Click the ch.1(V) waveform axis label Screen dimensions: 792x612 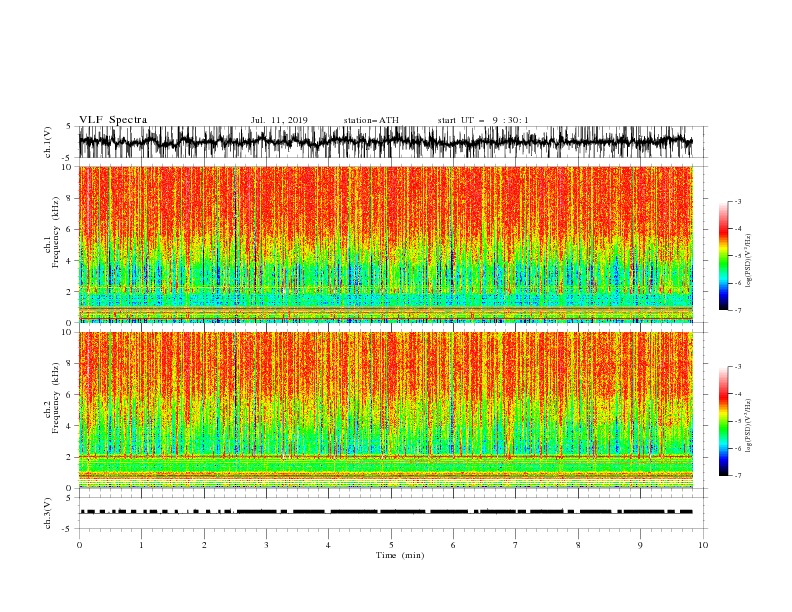pos(48,142)
